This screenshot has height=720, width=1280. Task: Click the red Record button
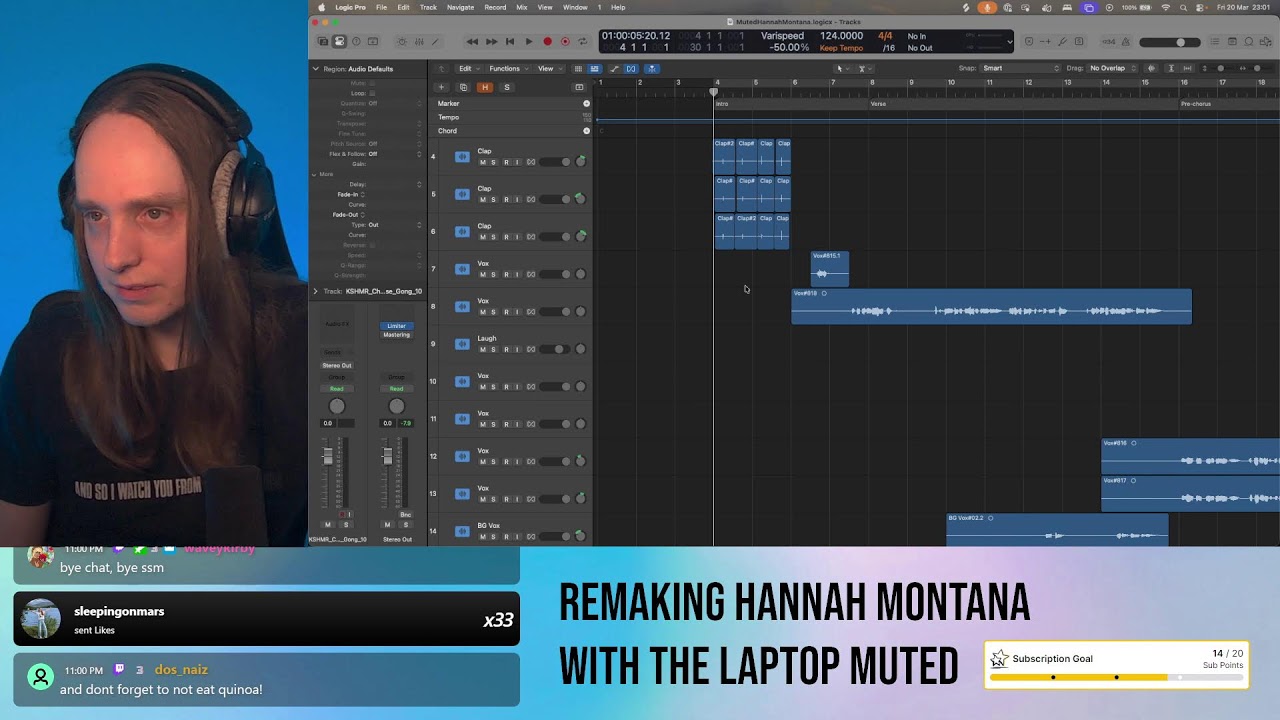click(547, 42)
